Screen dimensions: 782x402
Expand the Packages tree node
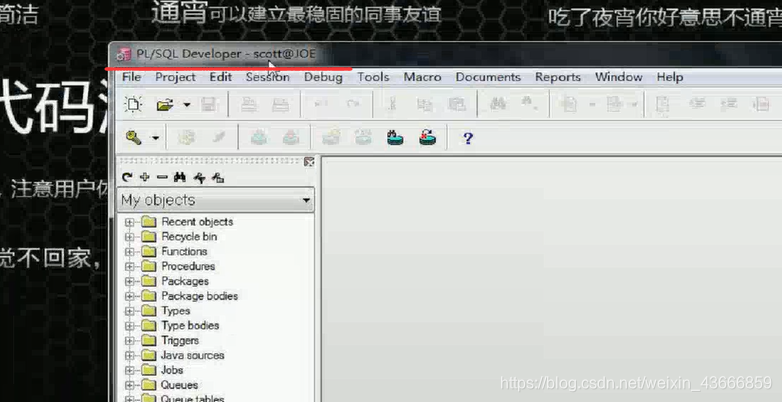pos(130,282)
